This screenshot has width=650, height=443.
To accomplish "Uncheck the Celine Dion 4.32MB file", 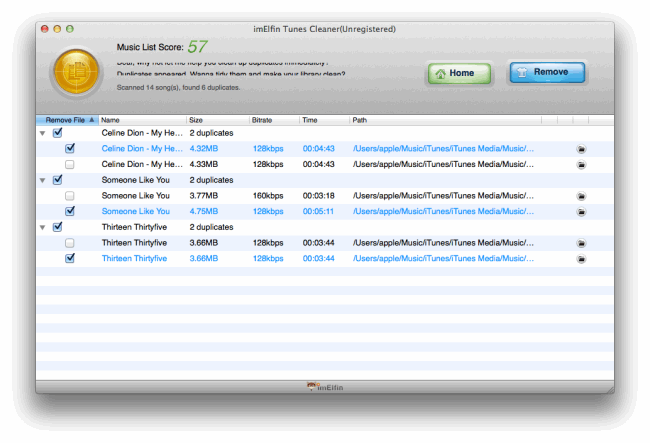I will [70, 148].
